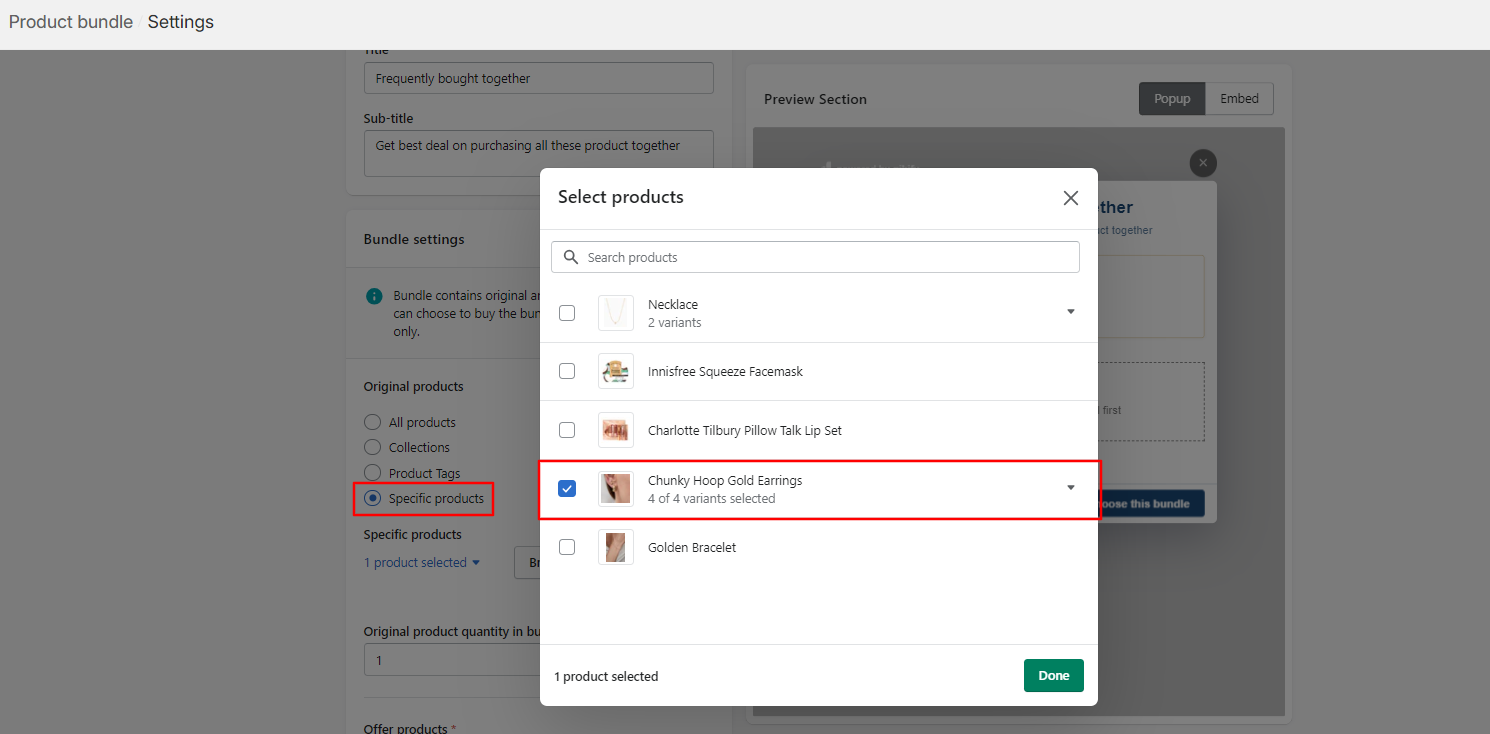Click the 4 of 4 variants selected text
The height and width of the screenshot is (734, 1490).
pyautogui.click(x=711, y=498)
